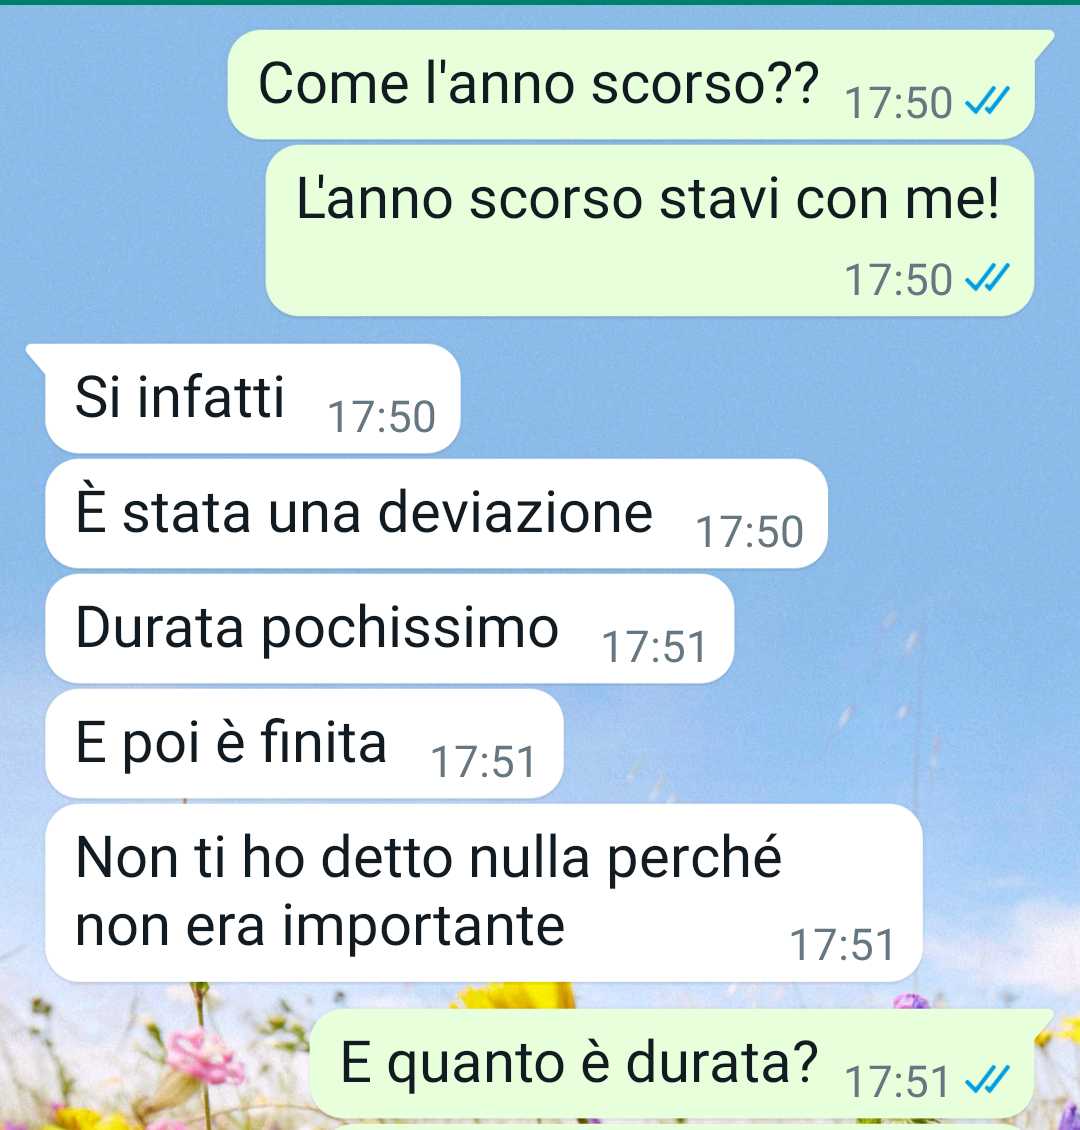This screenshot has height=1130, width=1080.
Task: Tap blue read ticks on "L'anno scorso stavi con me!"
Action: (x=988, y=277)
